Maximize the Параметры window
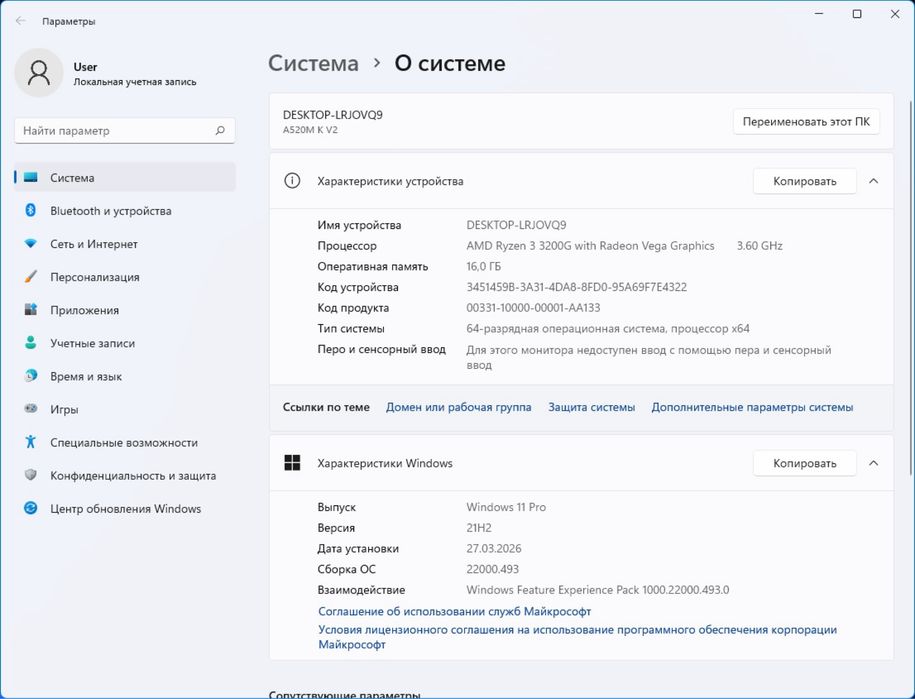This screenshot has height=699, width=915. click(x=857, y=14)
